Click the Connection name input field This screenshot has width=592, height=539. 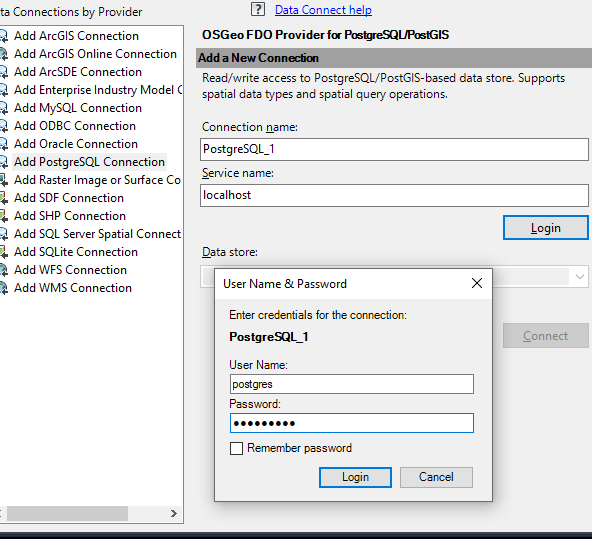point(394,149)
